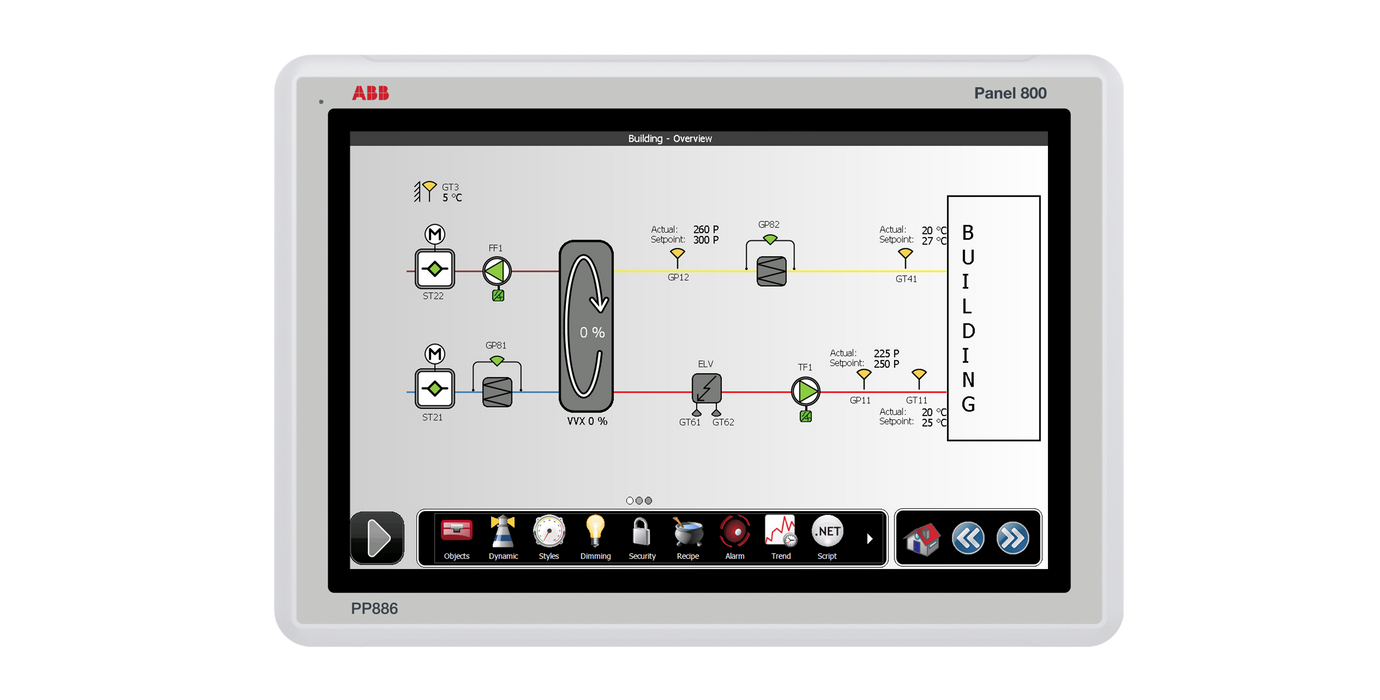Toggle the TF1 fan
This screenshot has height=700, width=1380.
click(805, 392)
